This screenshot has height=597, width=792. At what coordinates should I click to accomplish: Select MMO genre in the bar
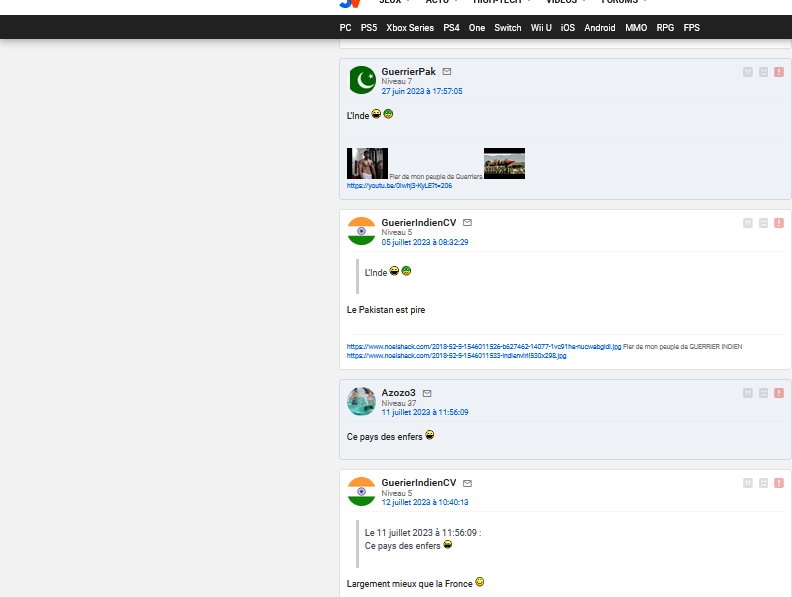tap(636, 28)
